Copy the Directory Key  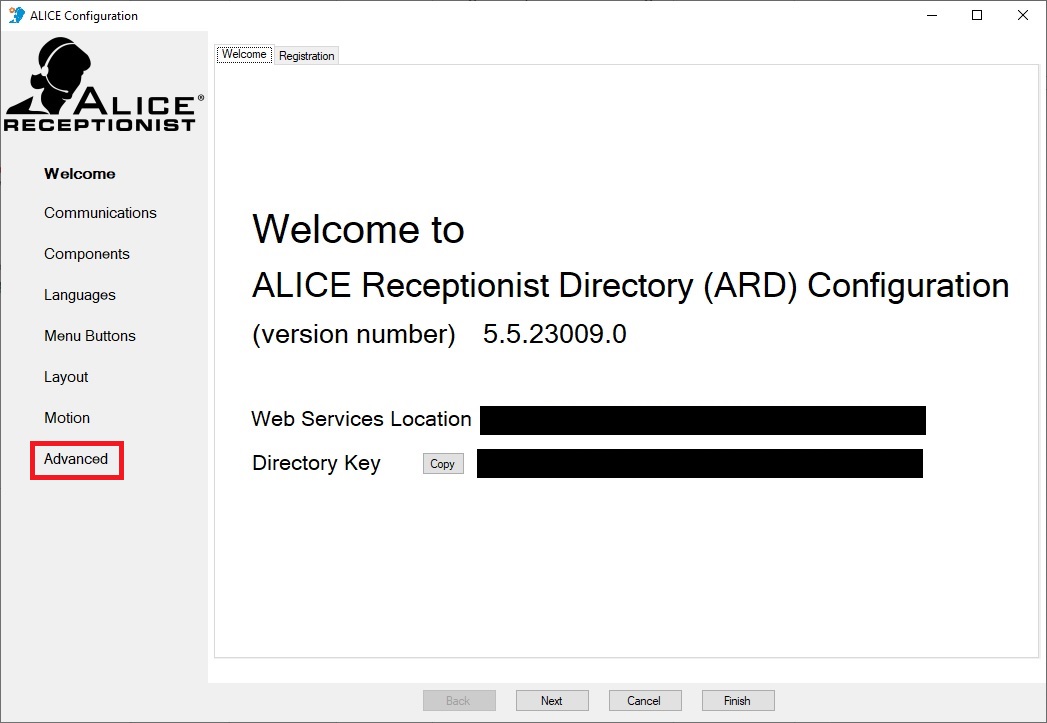click(443, 464)
